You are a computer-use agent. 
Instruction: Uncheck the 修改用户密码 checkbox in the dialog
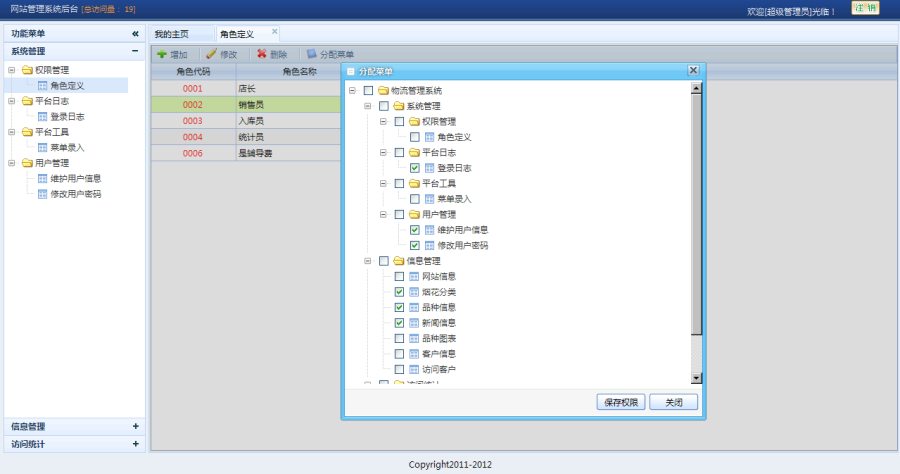click(x=415, y=246)
